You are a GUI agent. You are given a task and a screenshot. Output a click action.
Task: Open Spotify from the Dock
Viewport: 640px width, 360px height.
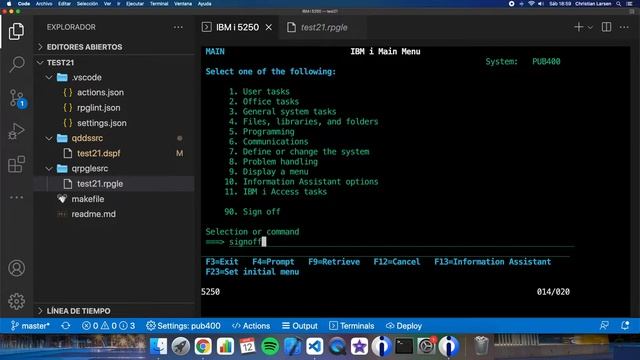coord(270,346)
